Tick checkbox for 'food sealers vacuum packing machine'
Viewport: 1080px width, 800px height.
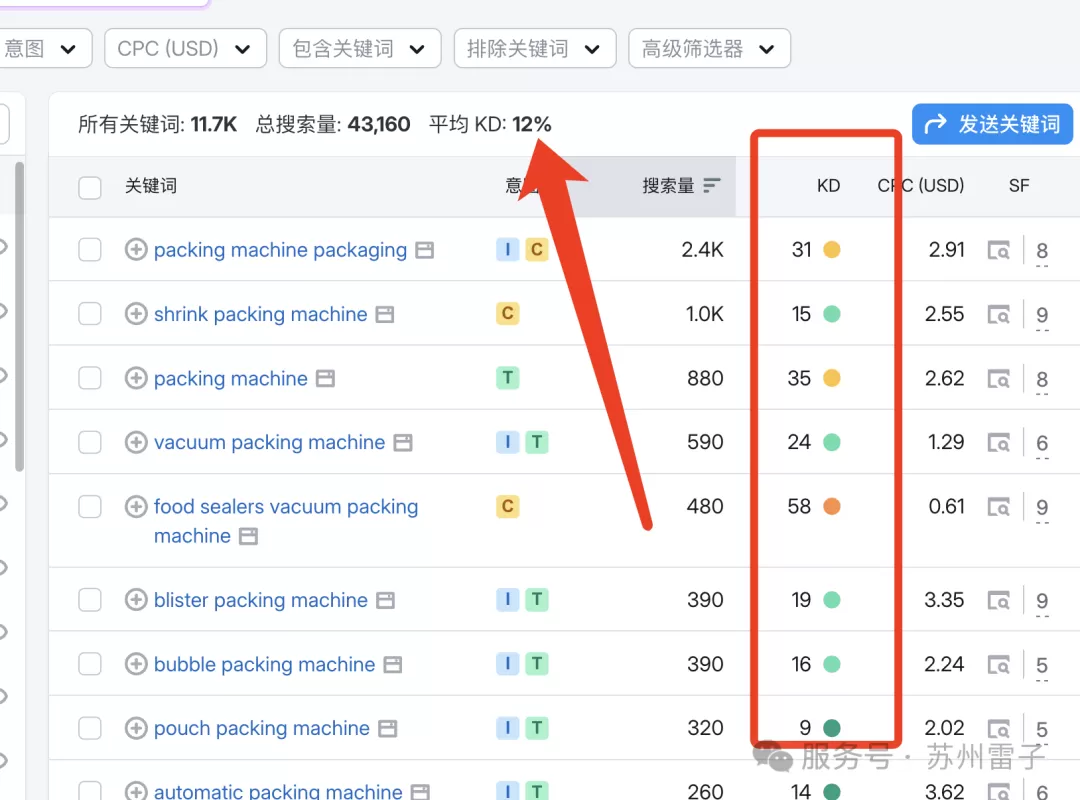[x=90, y=506]
